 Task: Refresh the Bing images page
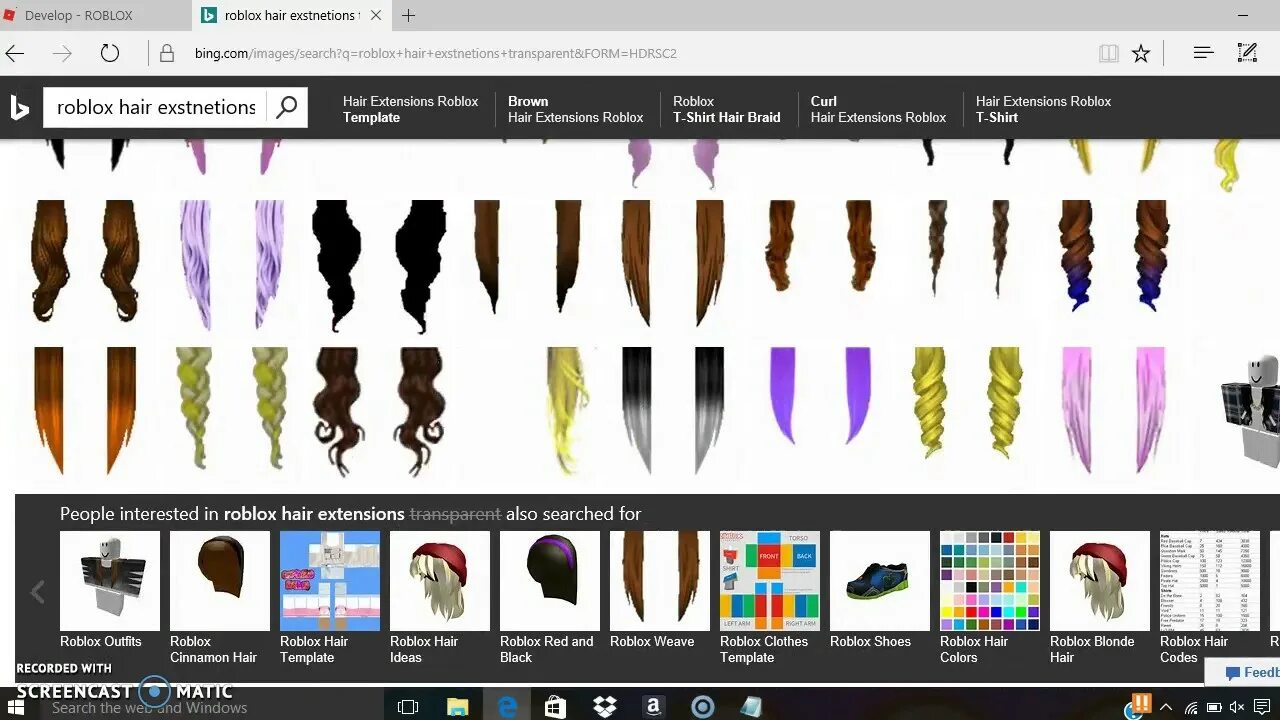[x=110, y=54]
